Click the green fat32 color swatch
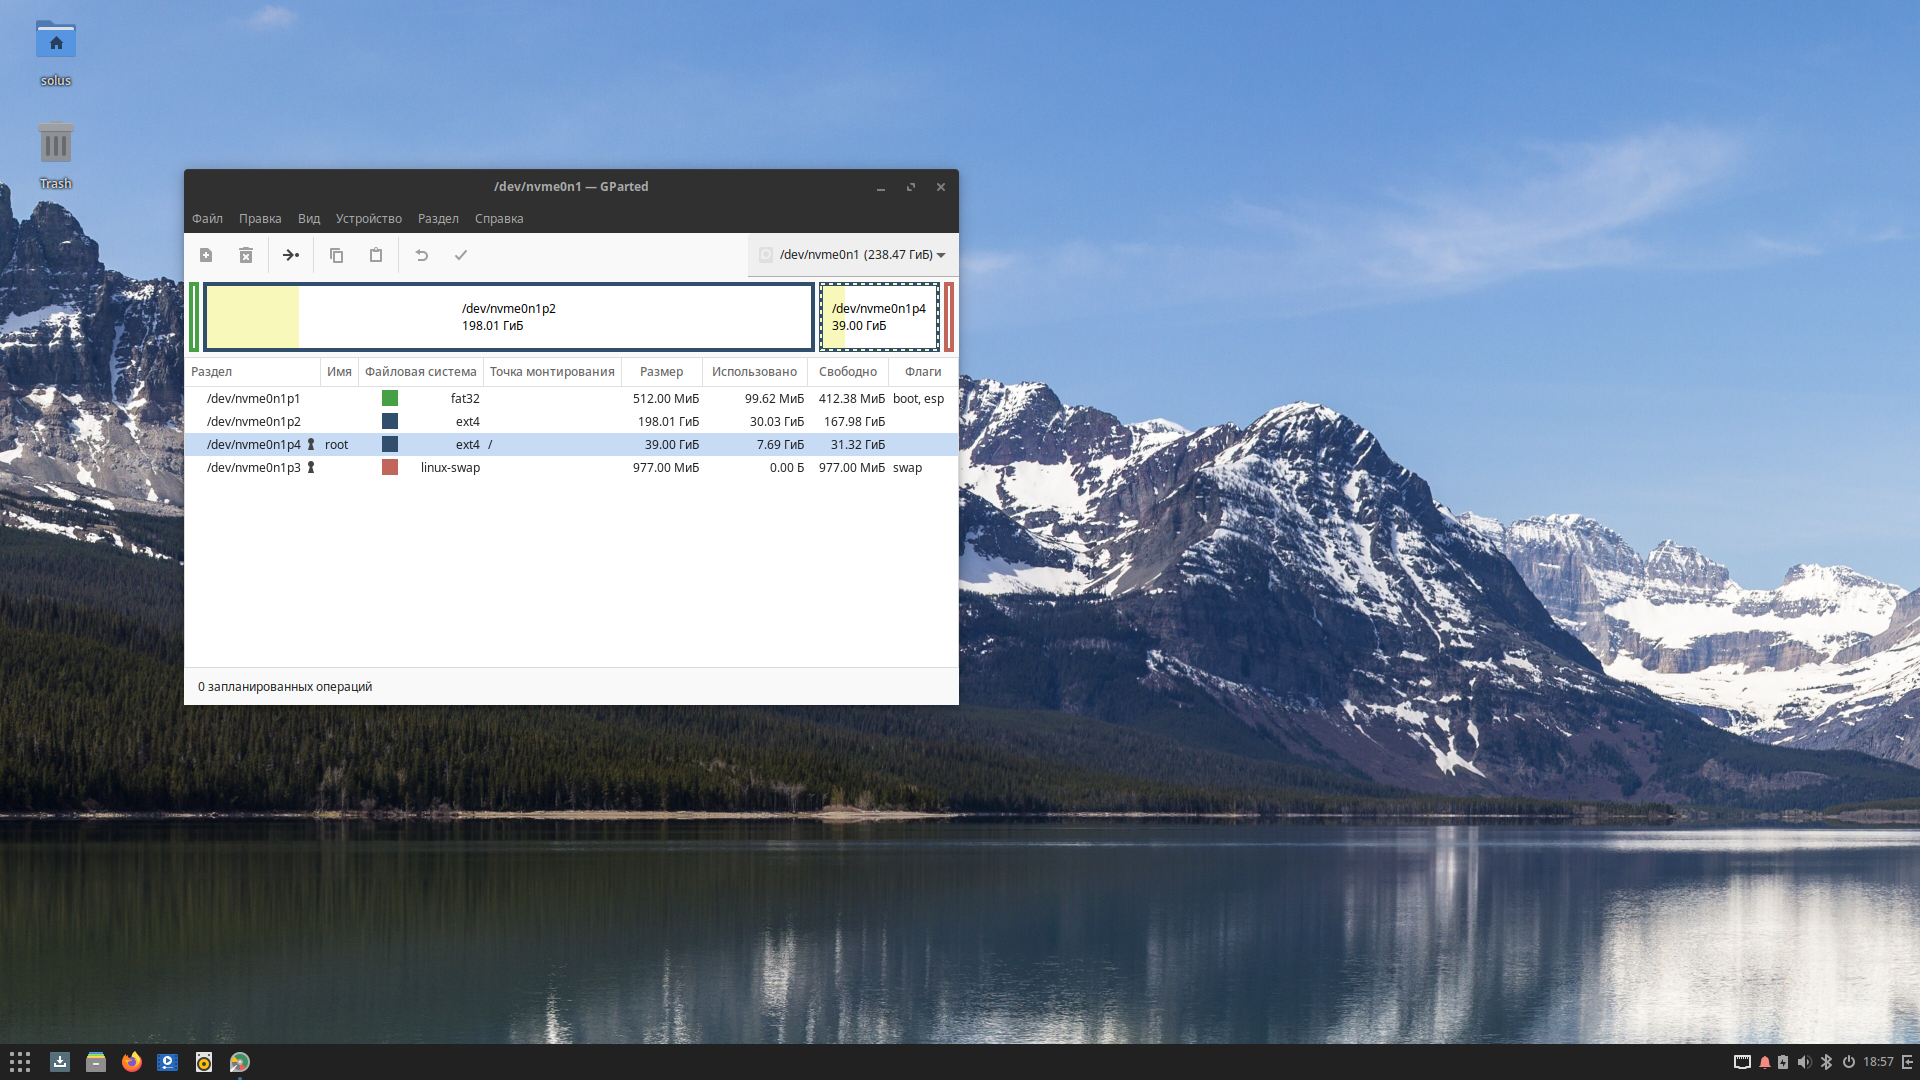This screenshot has height=1080, width=1920. click(390, 399)
